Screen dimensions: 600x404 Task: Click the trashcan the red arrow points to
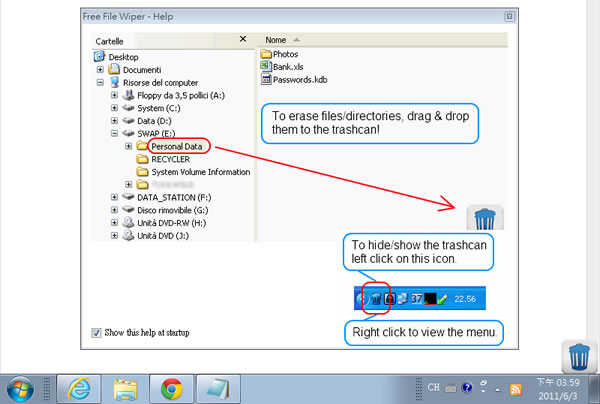click(484, 219)
